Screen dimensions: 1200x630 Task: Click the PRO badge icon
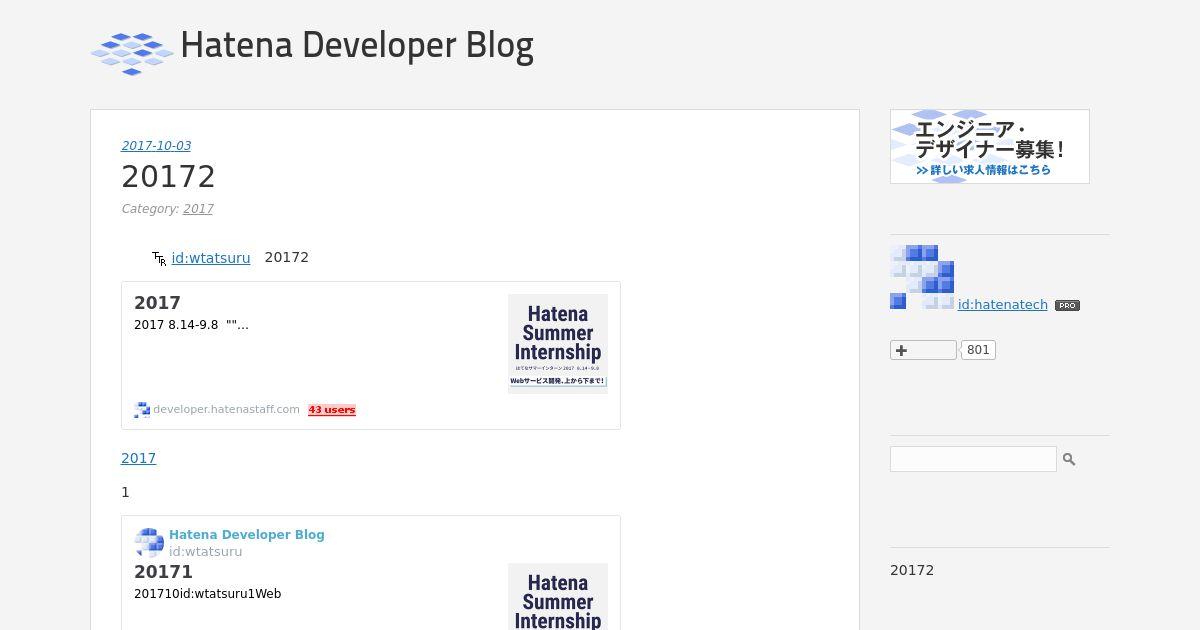click(x=1067, y=306)
